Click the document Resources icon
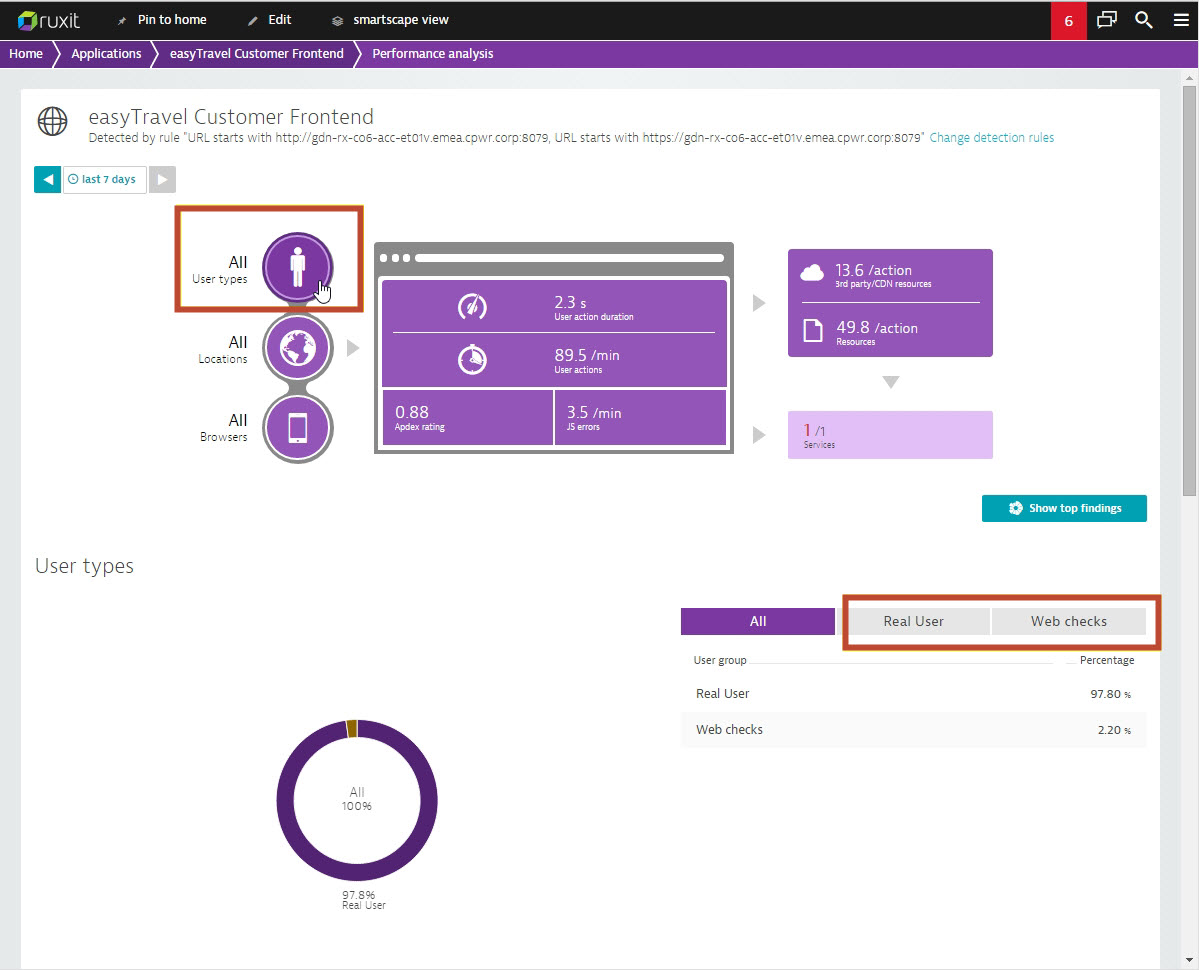This screenshot has width=1199, height=970. [813, 330]
